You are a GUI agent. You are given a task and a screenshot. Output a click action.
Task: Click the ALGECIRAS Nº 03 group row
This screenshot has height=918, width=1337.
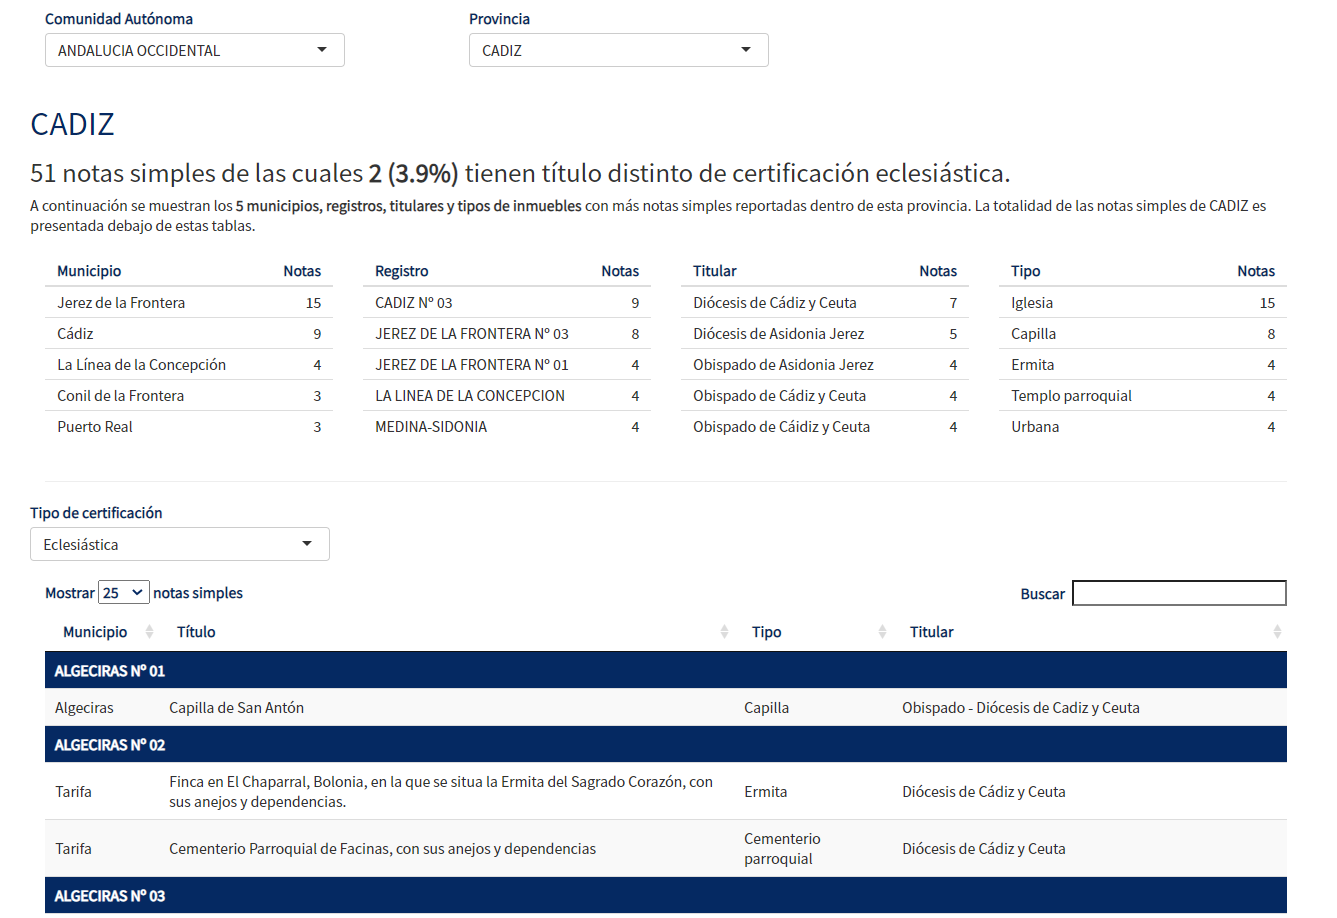pyautogui.click(x=666, y=895)
